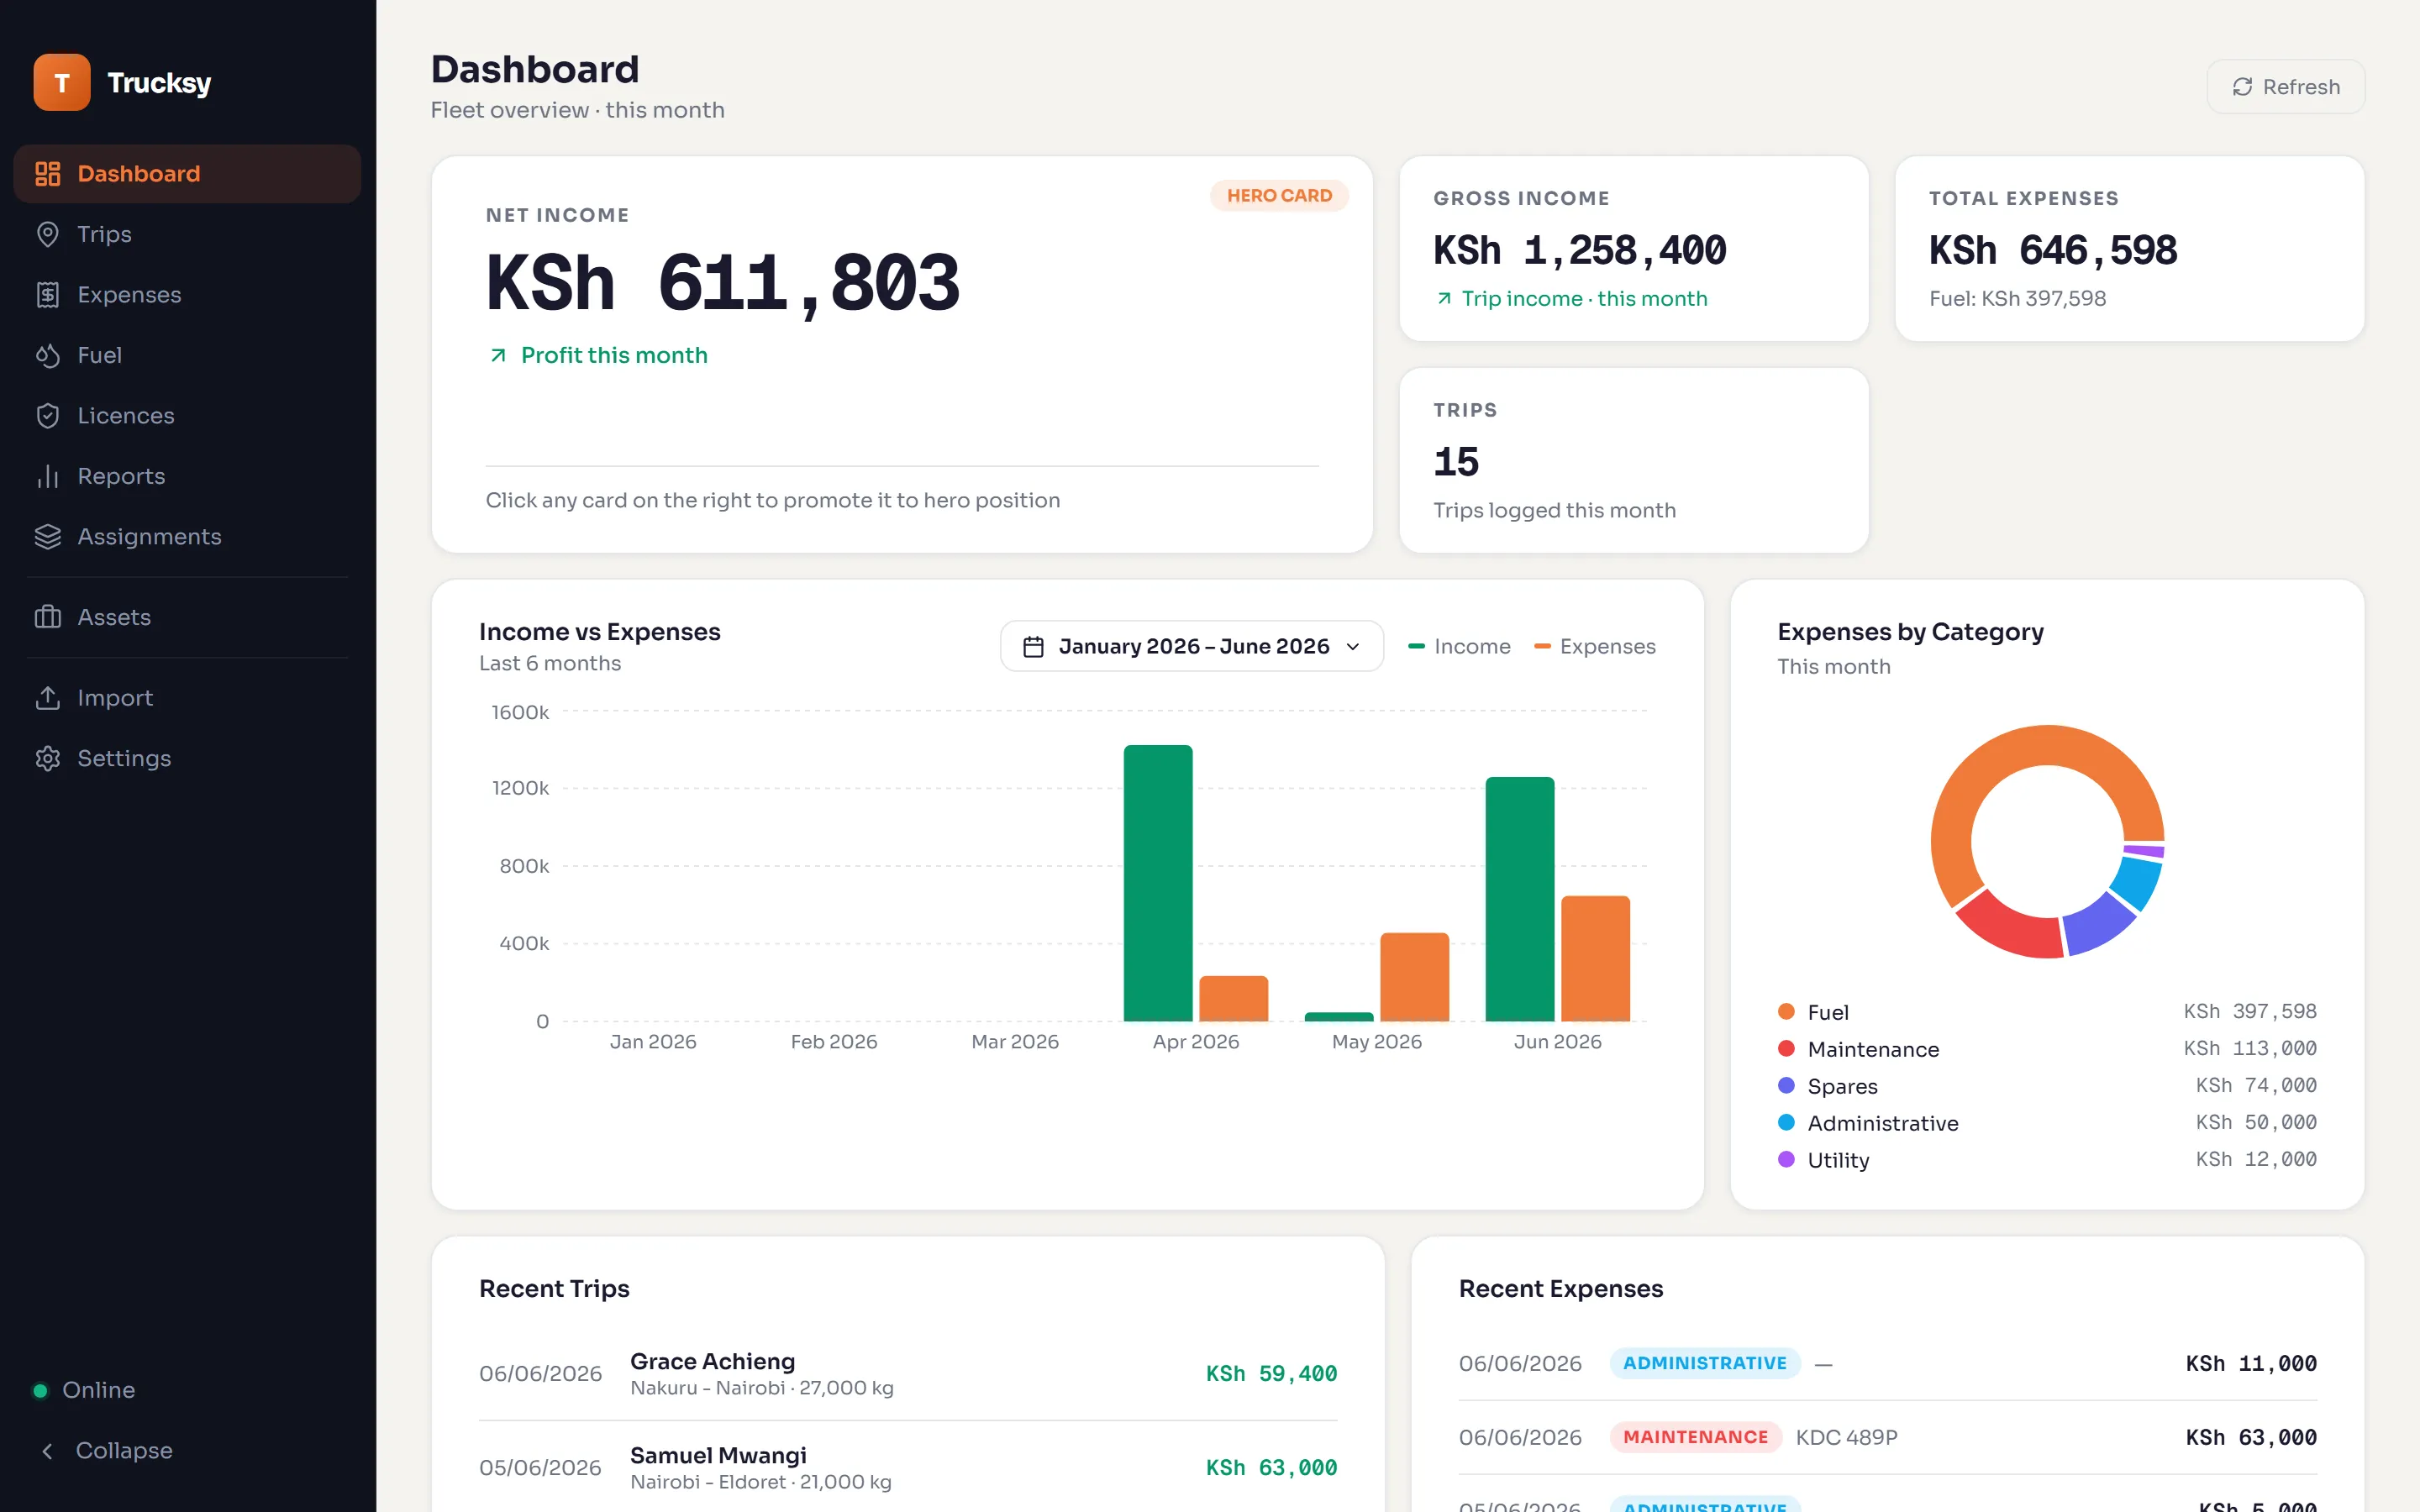Select Dashboard in the sidebar
Viewport: 2420px width, 1512px height.
[x=187, y=174]
